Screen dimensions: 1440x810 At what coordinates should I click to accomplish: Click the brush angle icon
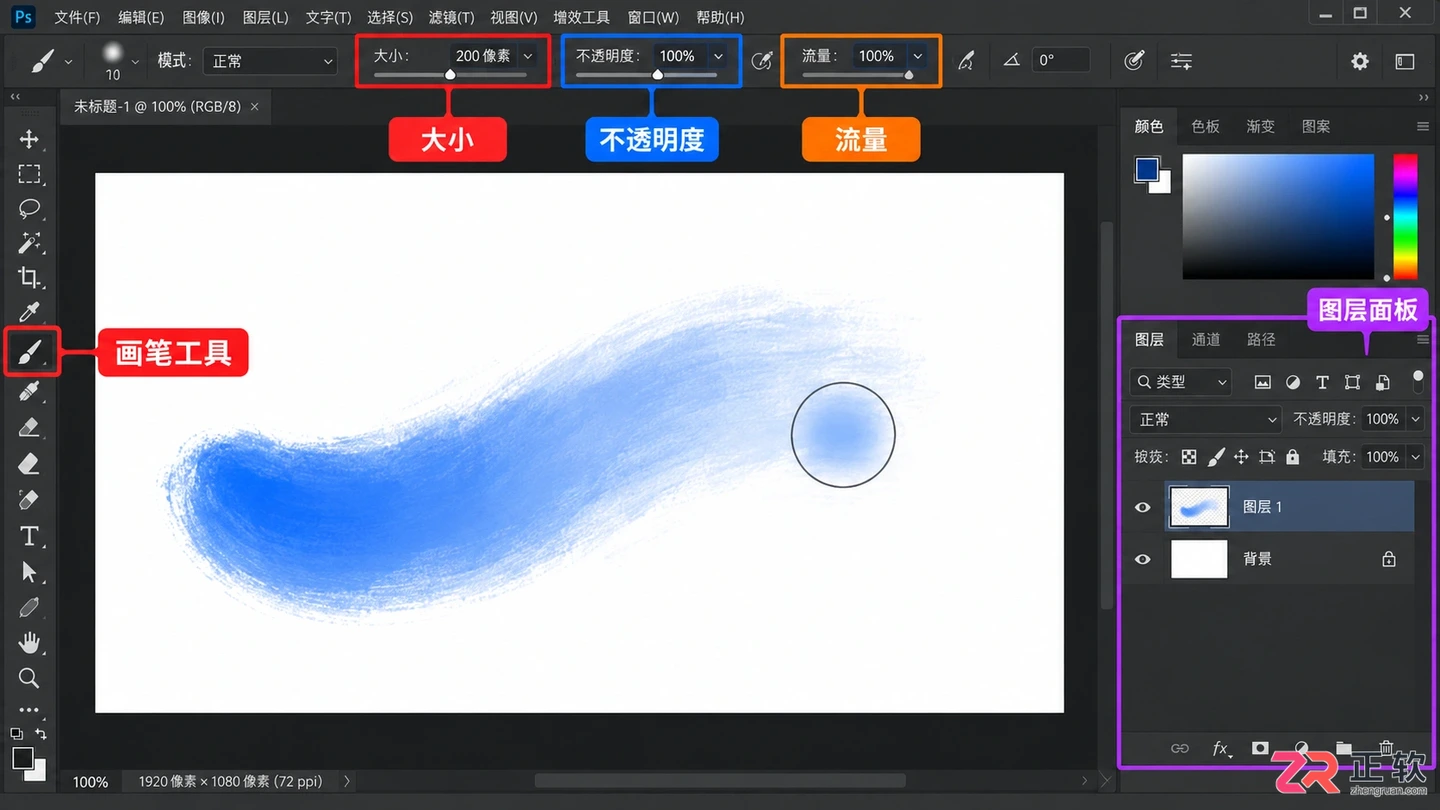coord(1012,61)
